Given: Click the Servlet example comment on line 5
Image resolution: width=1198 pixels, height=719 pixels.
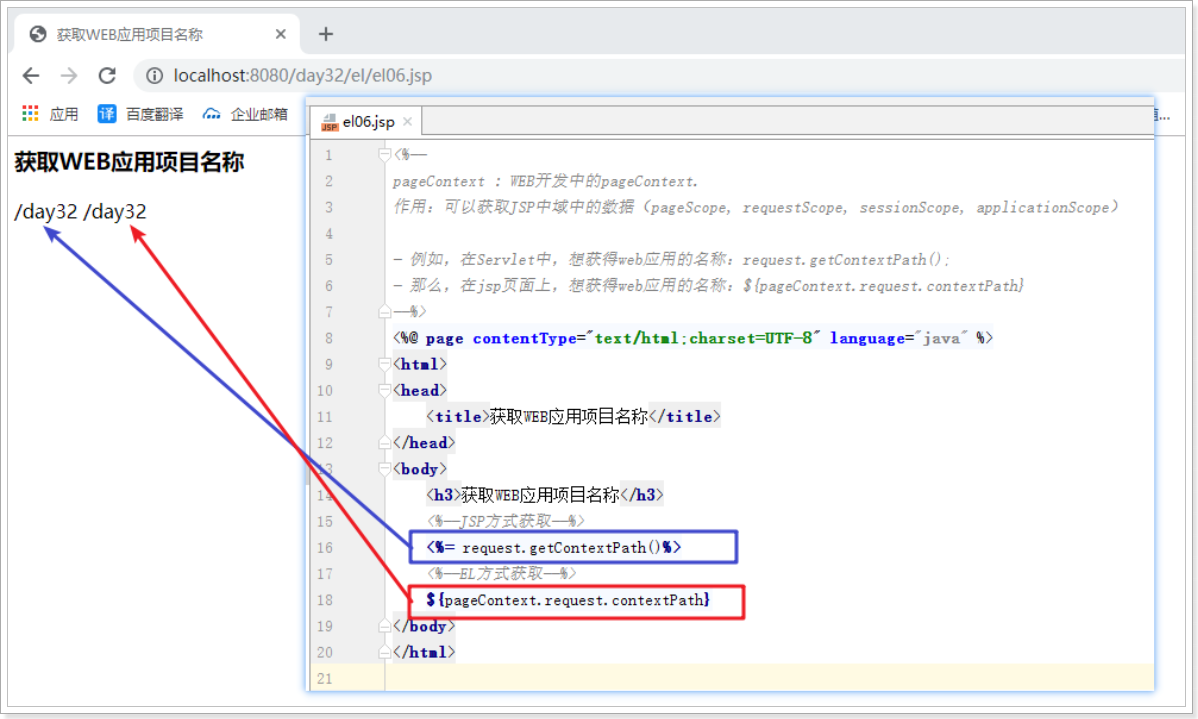Looking at the screenshot, I should (x=672, y=260).
